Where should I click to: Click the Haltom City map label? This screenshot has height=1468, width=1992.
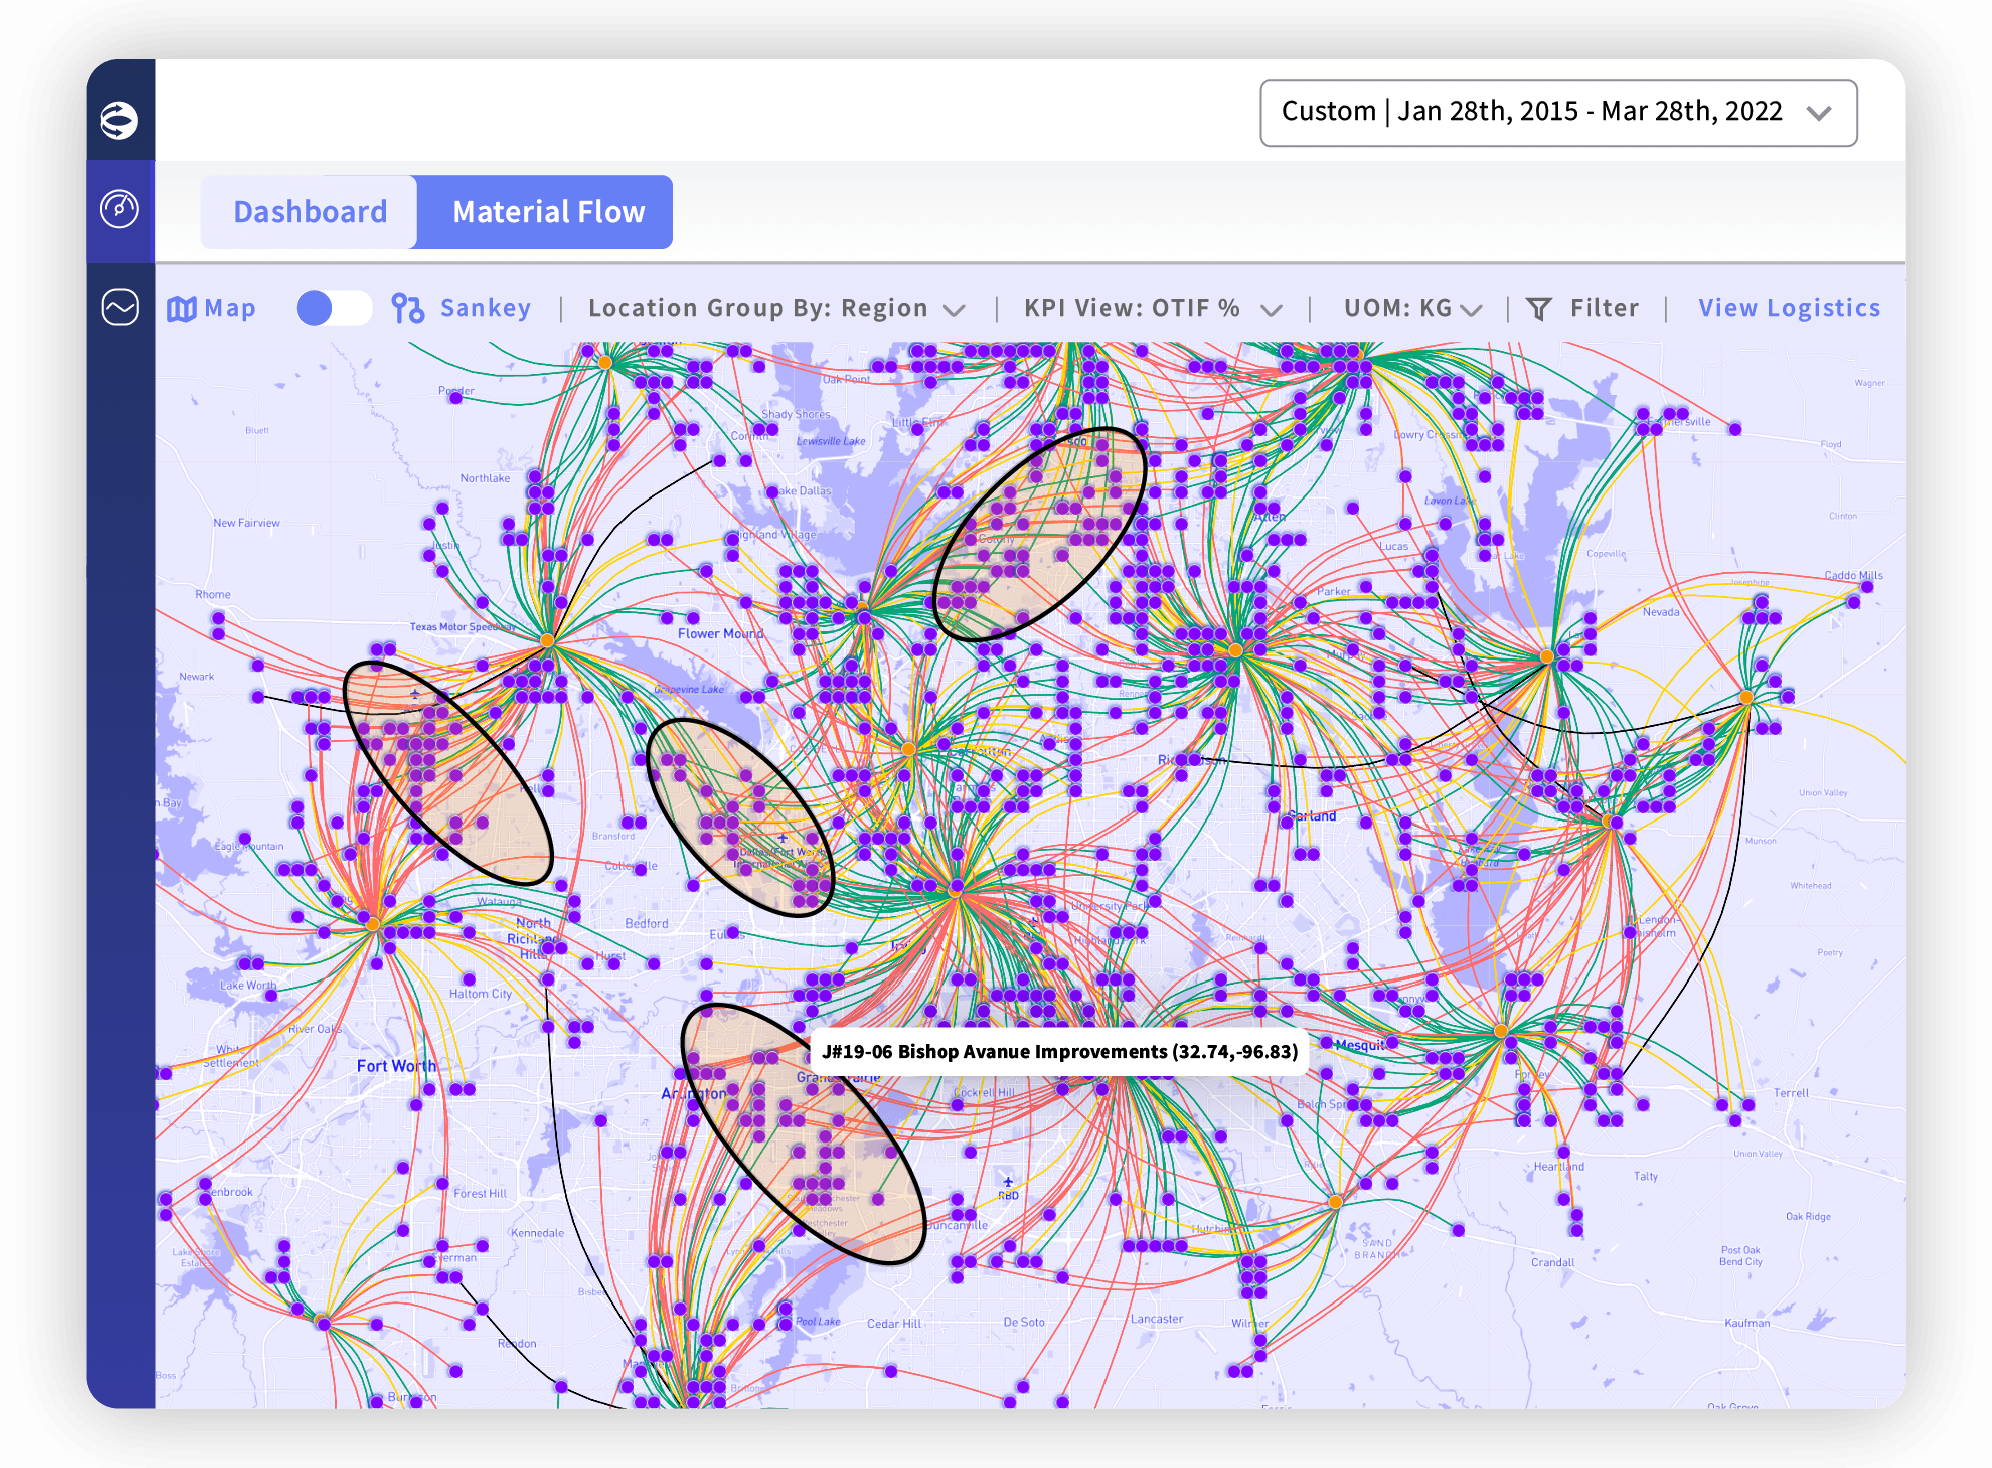point(480,994)
